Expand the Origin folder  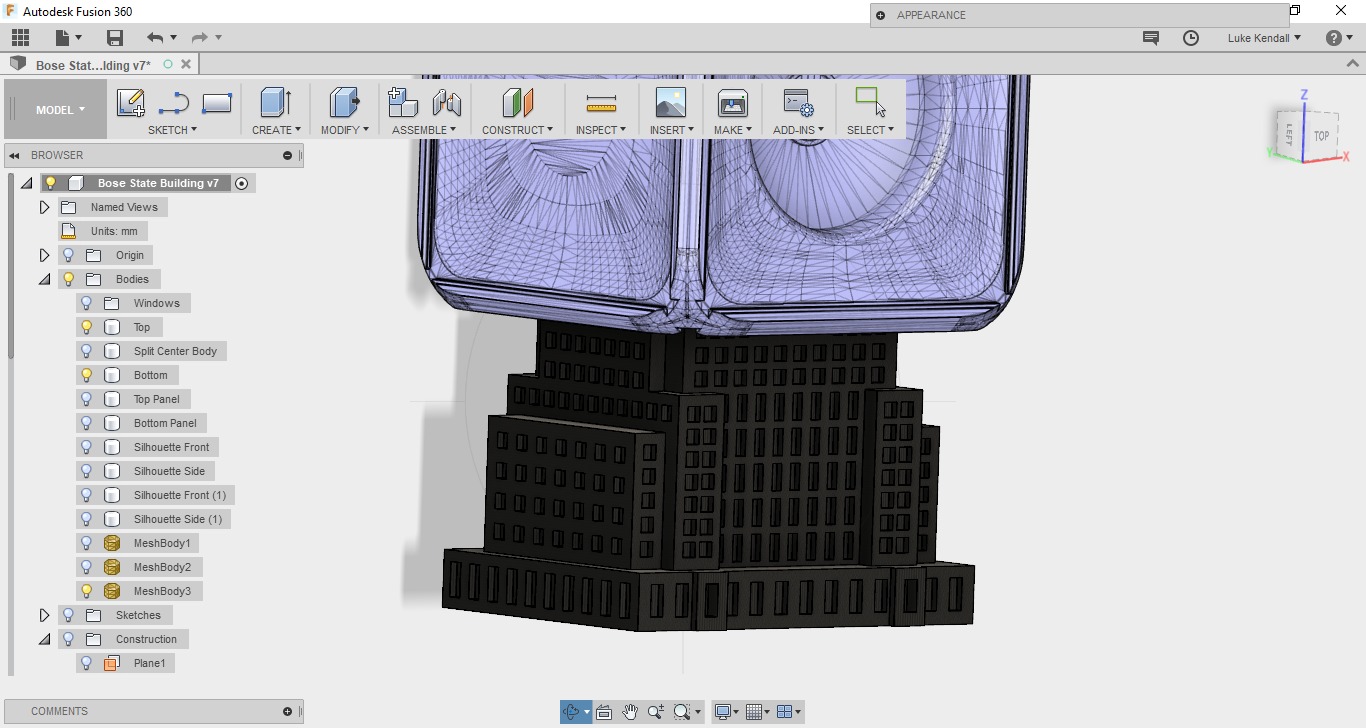pos(44,255)
